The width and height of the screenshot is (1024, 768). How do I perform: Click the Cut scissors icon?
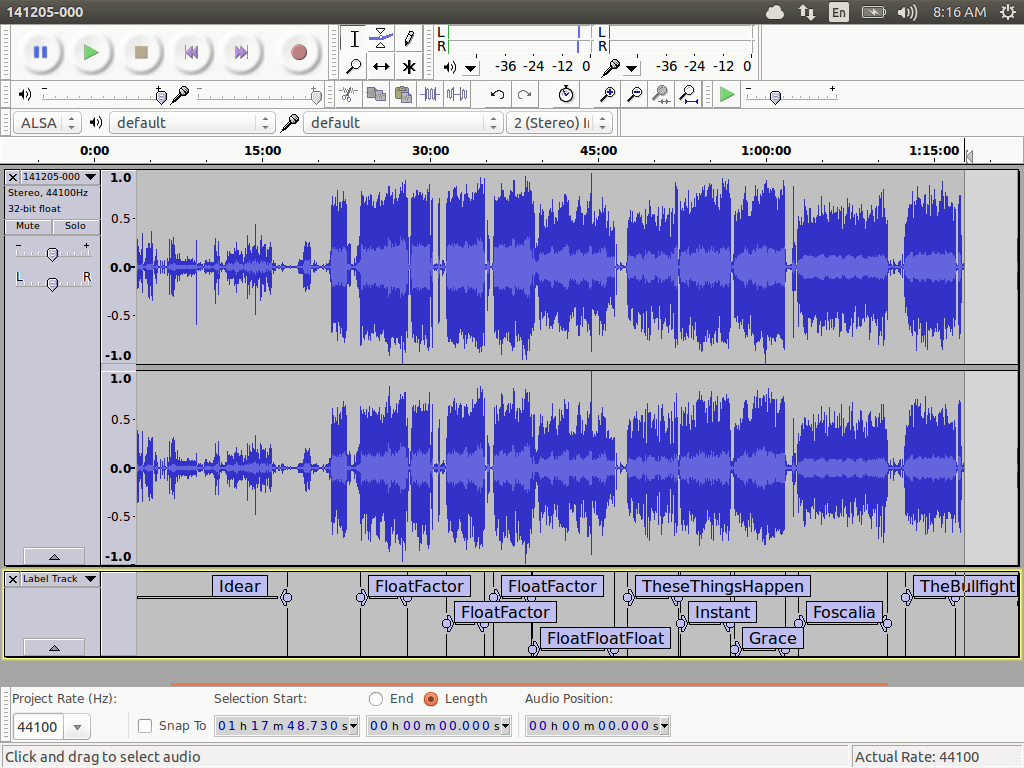pos(348,94)
